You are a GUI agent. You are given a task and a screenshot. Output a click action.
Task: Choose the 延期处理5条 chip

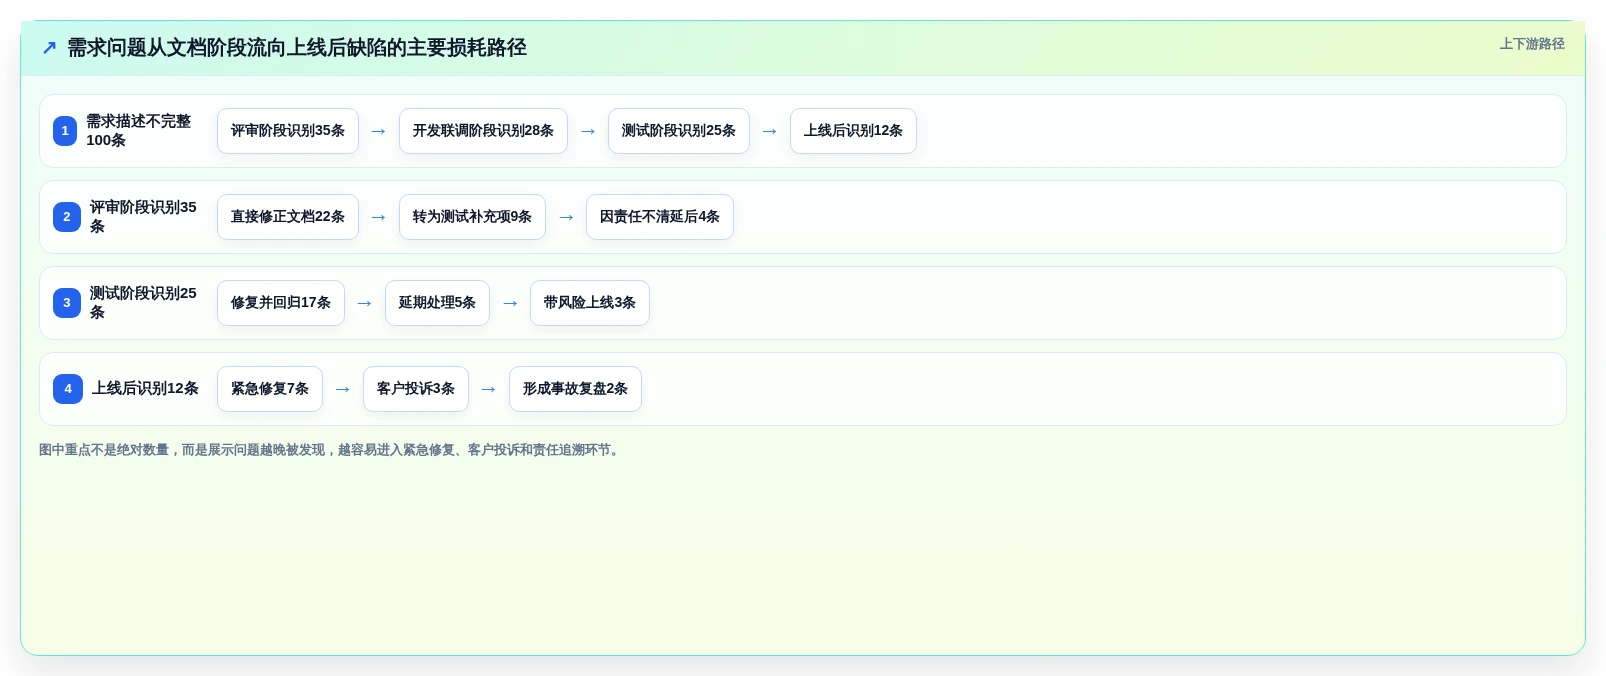[437, 303]
